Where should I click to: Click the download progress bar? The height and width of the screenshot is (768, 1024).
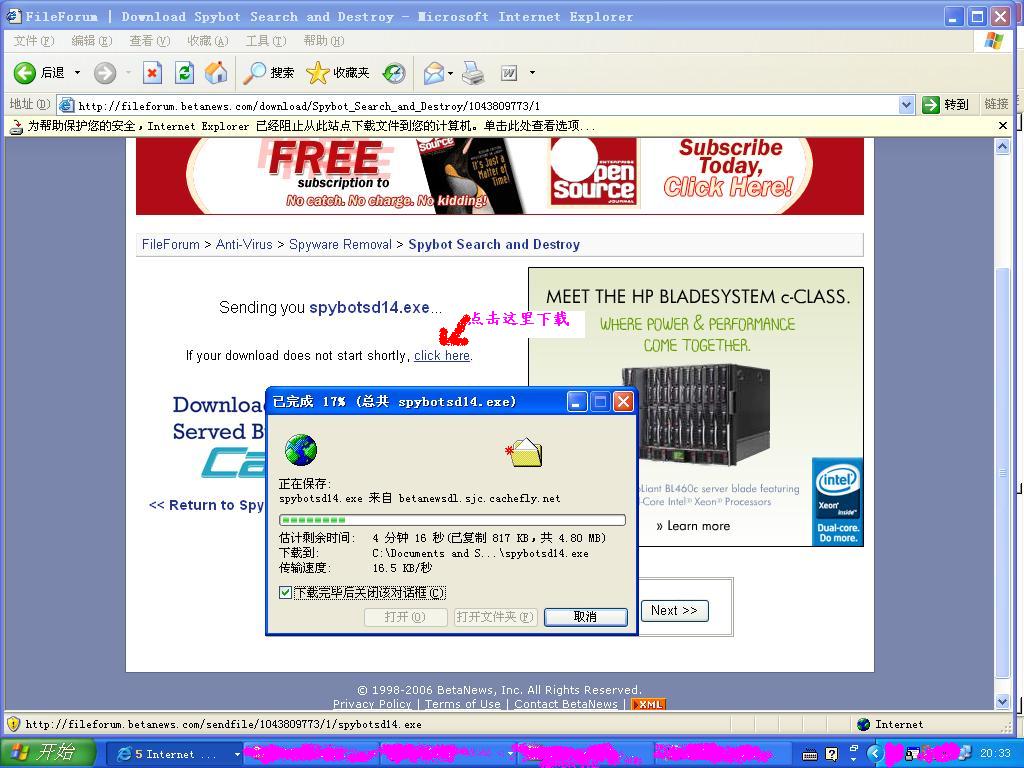(x=452, y=520)
